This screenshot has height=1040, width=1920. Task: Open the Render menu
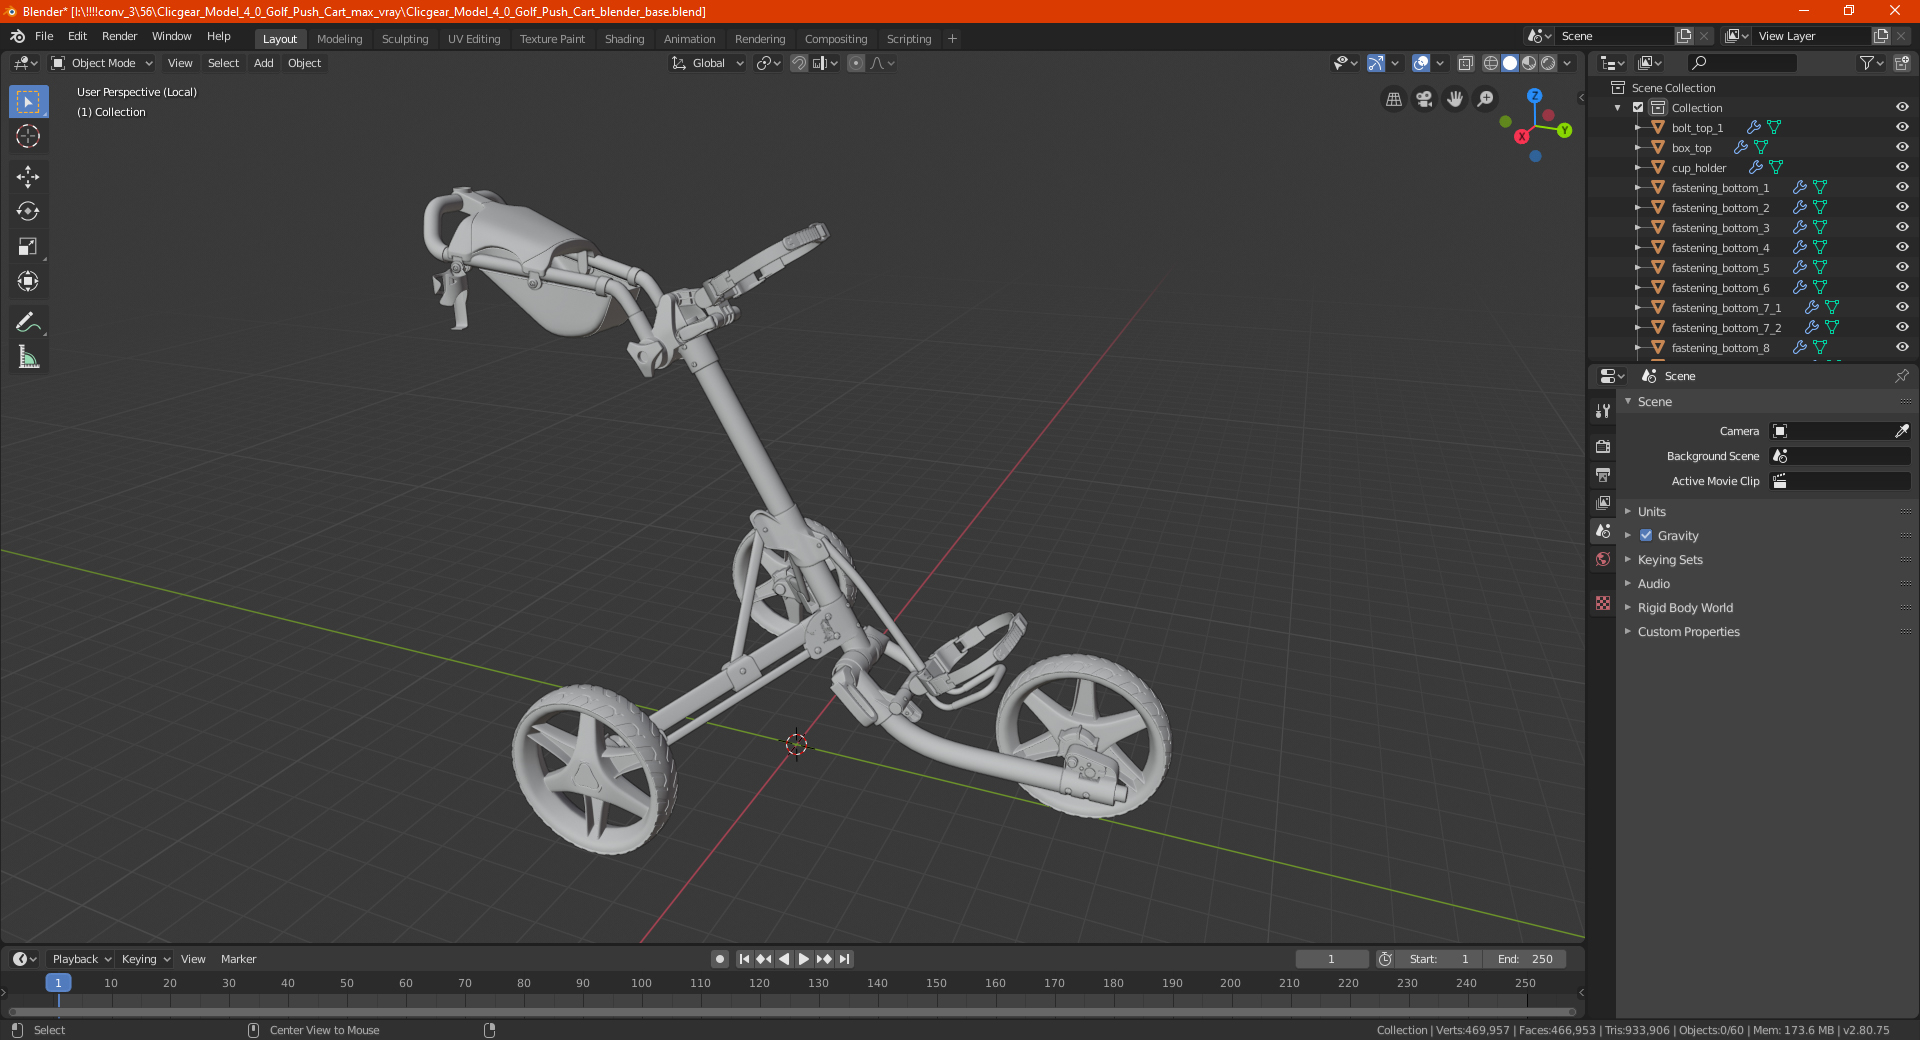click(x=119, y=36)
